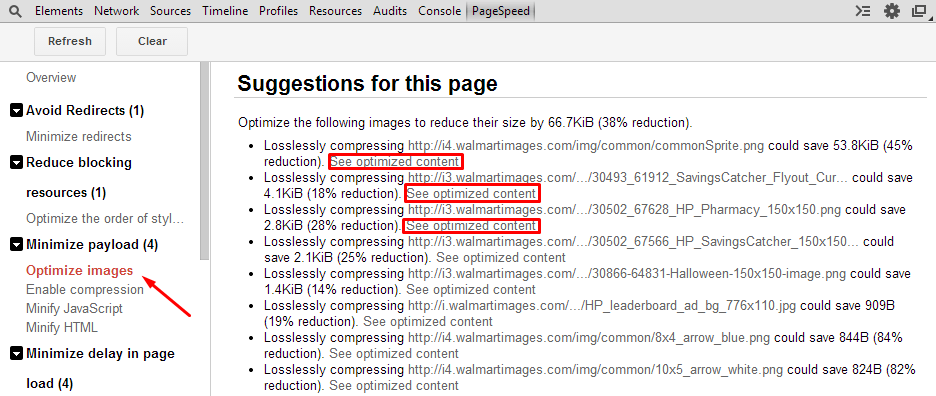The height and width of the screenshot is (396, 936).
Task: Open Halloween-150x150-image.png URL
Action: point(627,274)
